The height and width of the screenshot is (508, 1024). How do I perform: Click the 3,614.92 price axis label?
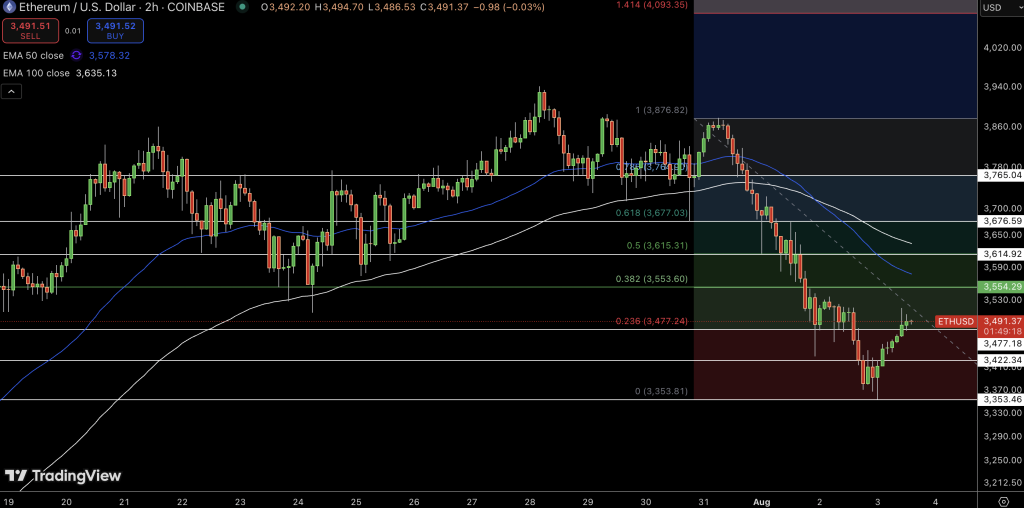(1001, 254)
